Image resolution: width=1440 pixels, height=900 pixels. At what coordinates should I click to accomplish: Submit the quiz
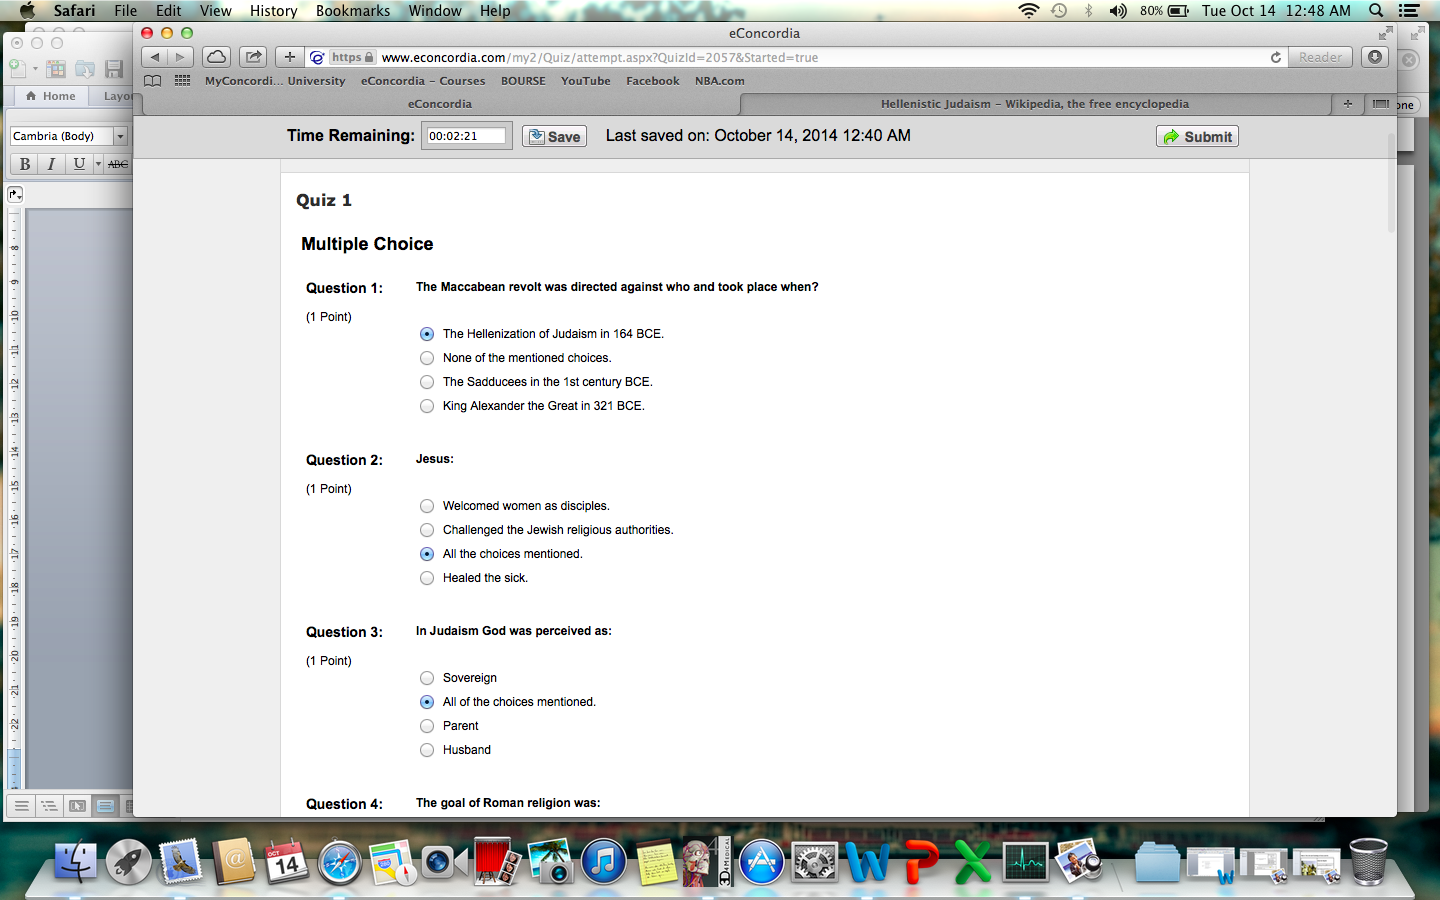1197,137
